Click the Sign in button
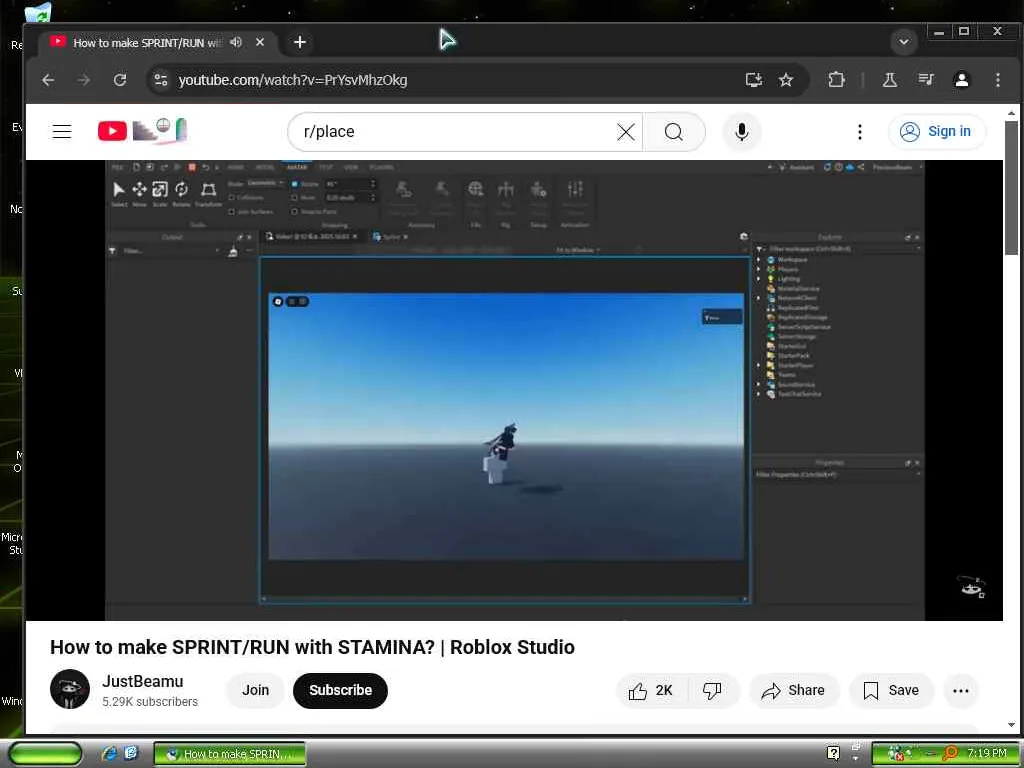 (936, 131)
